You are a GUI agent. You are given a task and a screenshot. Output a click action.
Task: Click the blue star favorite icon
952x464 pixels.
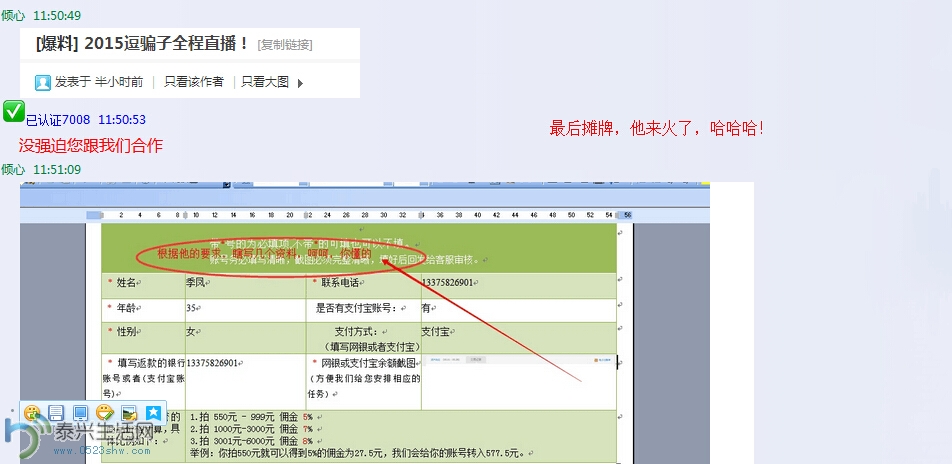click(153, 413)
